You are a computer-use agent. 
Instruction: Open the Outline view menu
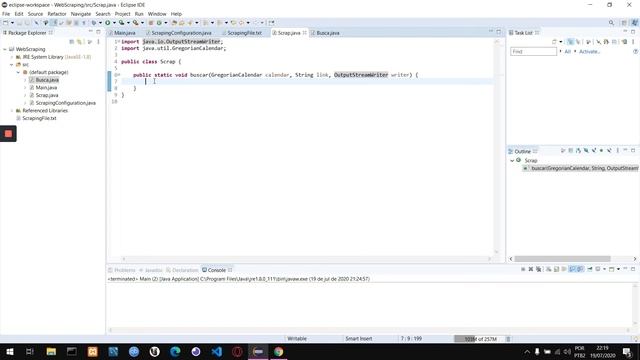[618, 151]
